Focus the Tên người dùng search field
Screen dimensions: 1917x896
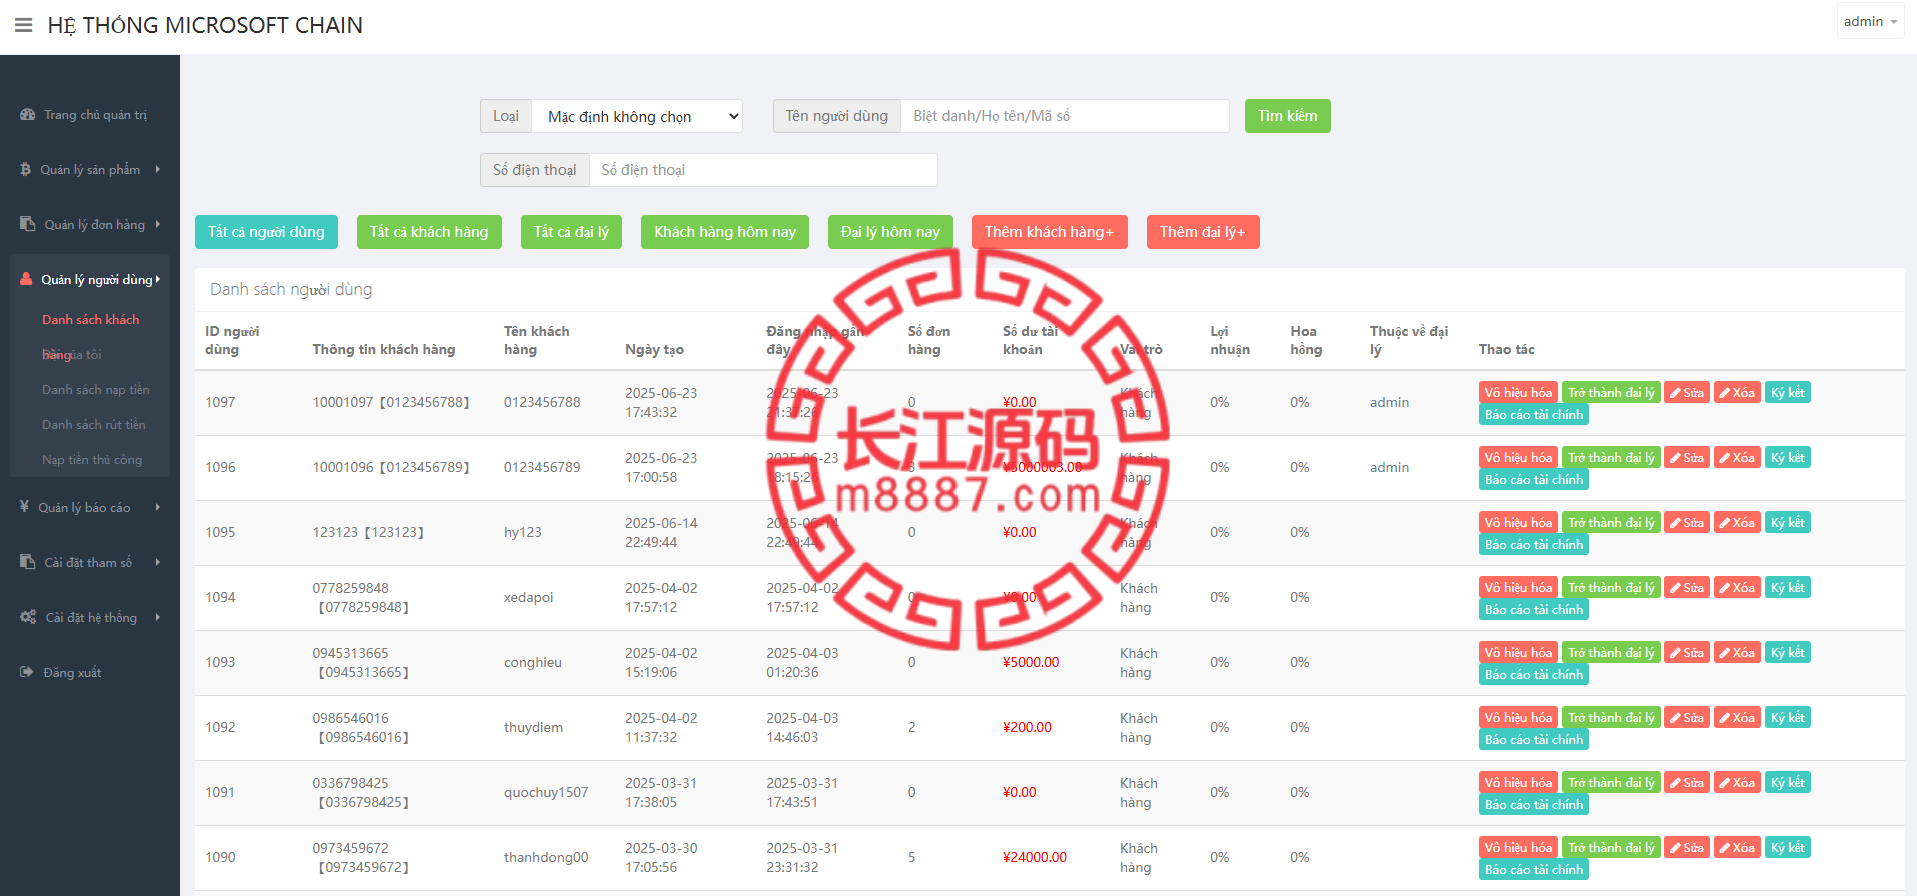pyautogui.click(x=1065, y=116)
